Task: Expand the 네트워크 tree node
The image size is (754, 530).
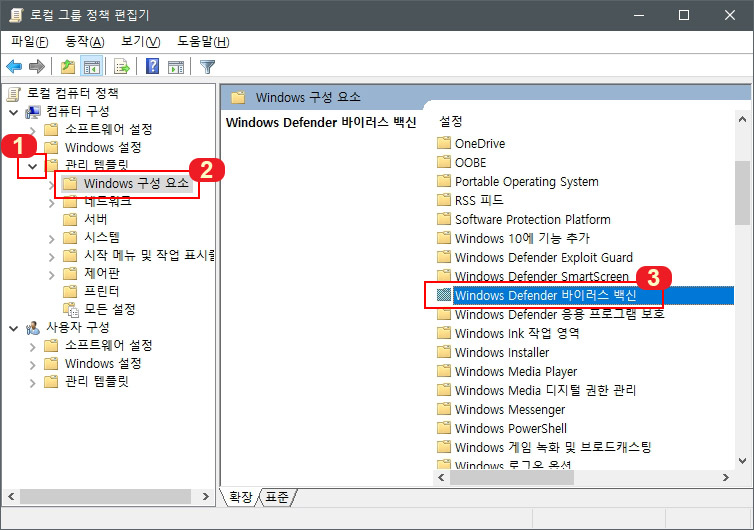Action: [x=51, y=203]
